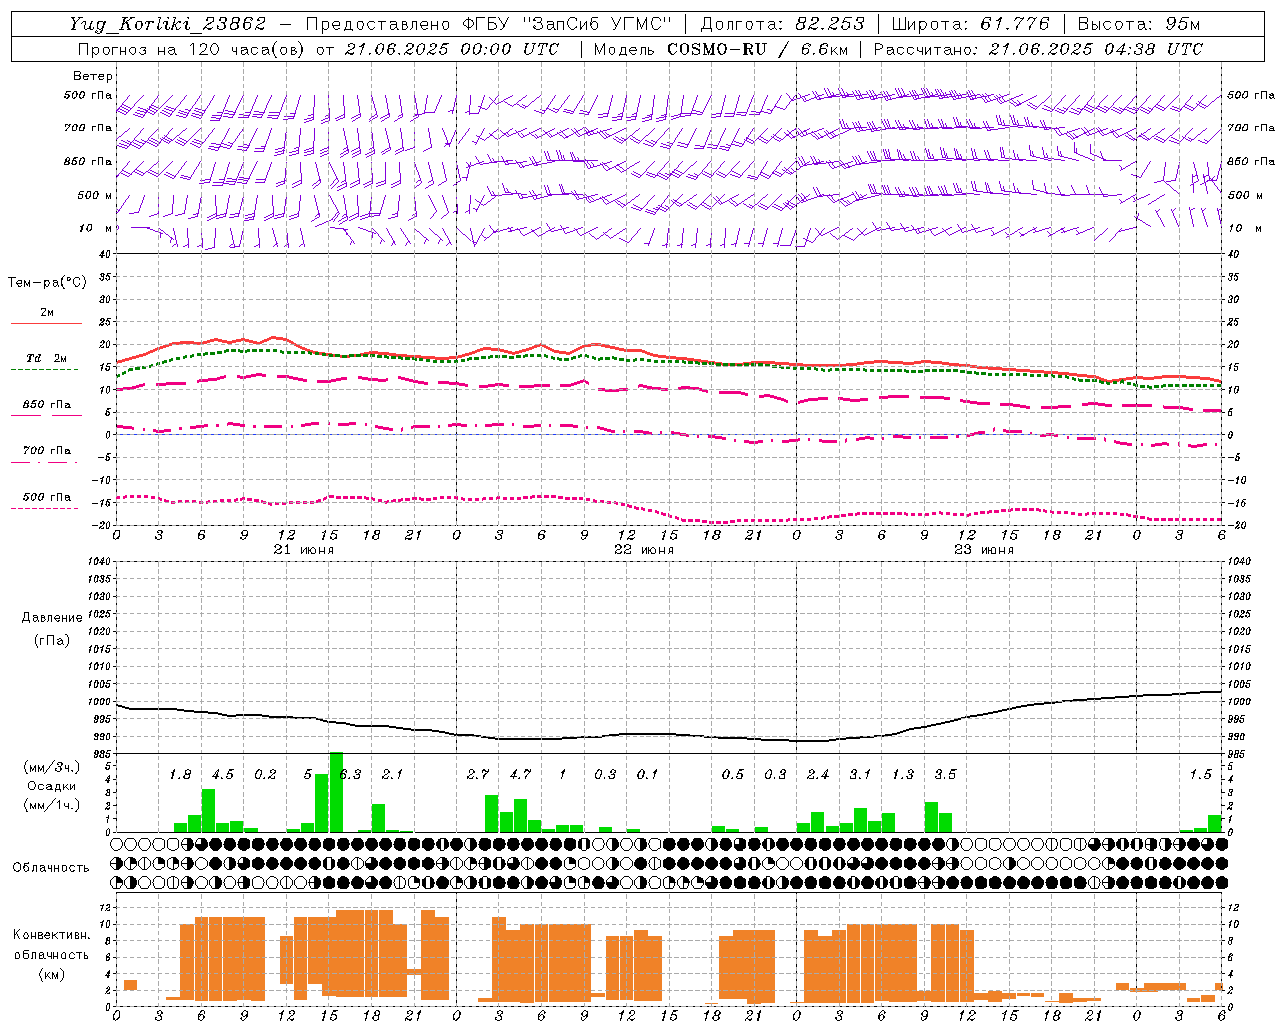1280x1024 pixels.
Task: Click the 23 июня date label
Action: click(984, 550)
